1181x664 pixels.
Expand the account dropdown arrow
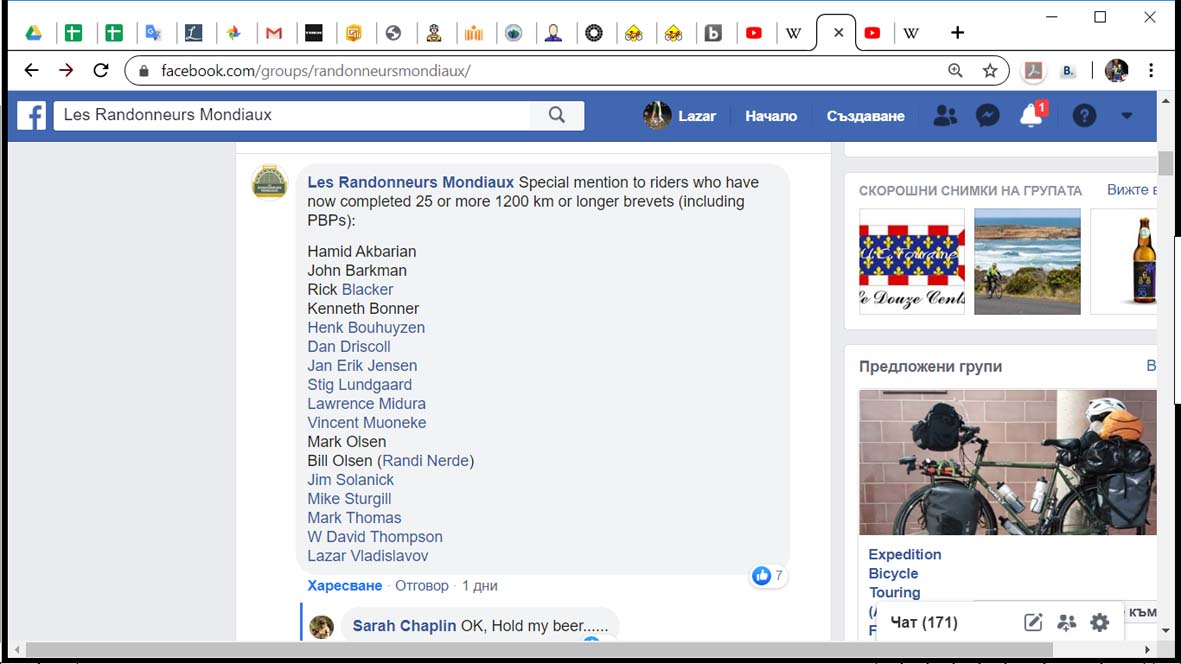1127,116
